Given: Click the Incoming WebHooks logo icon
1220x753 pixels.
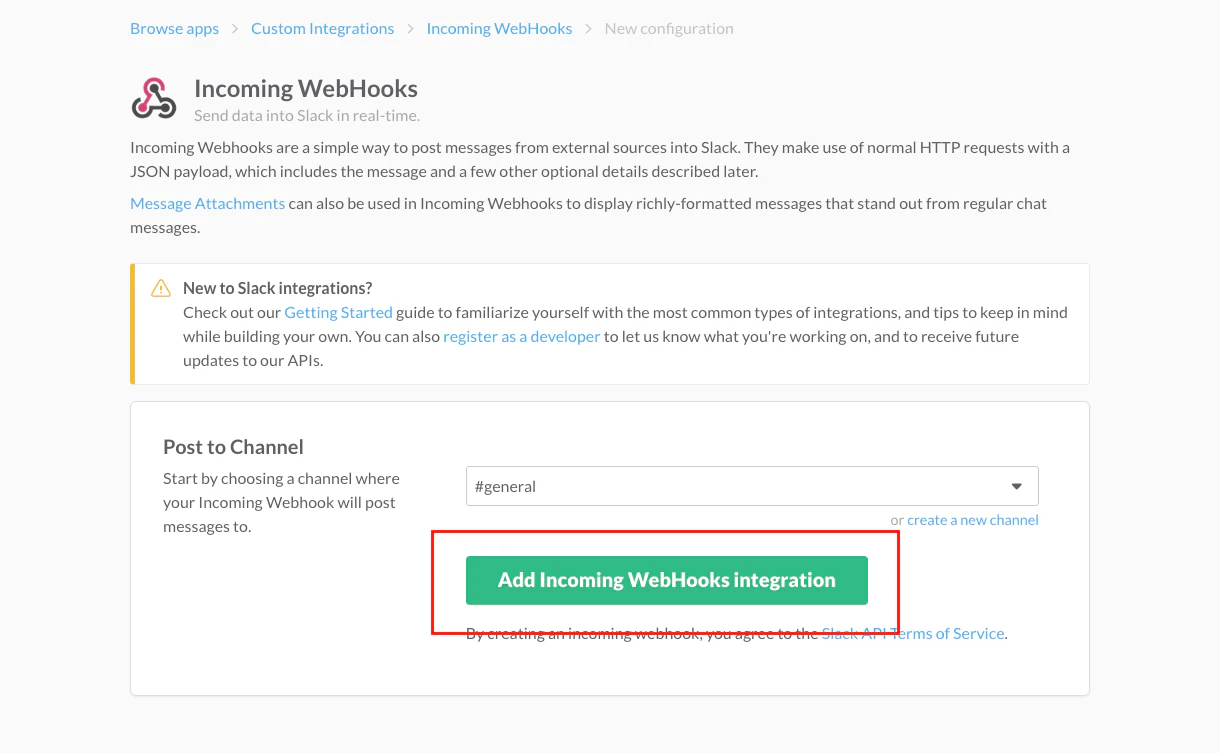Looking at the screenshot, I should point(154,98).
